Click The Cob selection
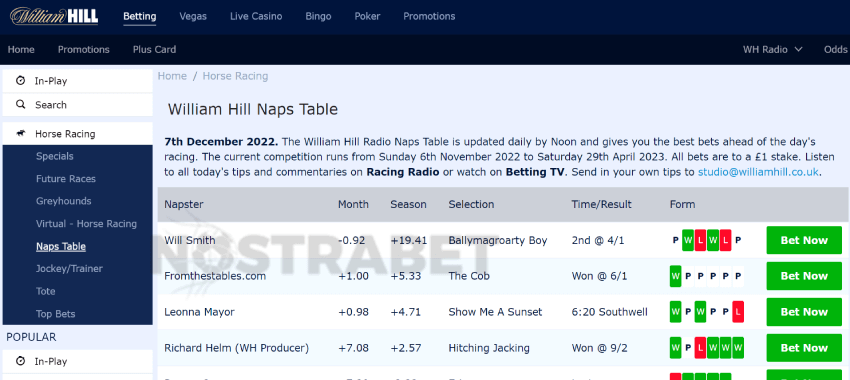Image resolution: width=850 pixels, height=380 pixels. pos(469,276)
